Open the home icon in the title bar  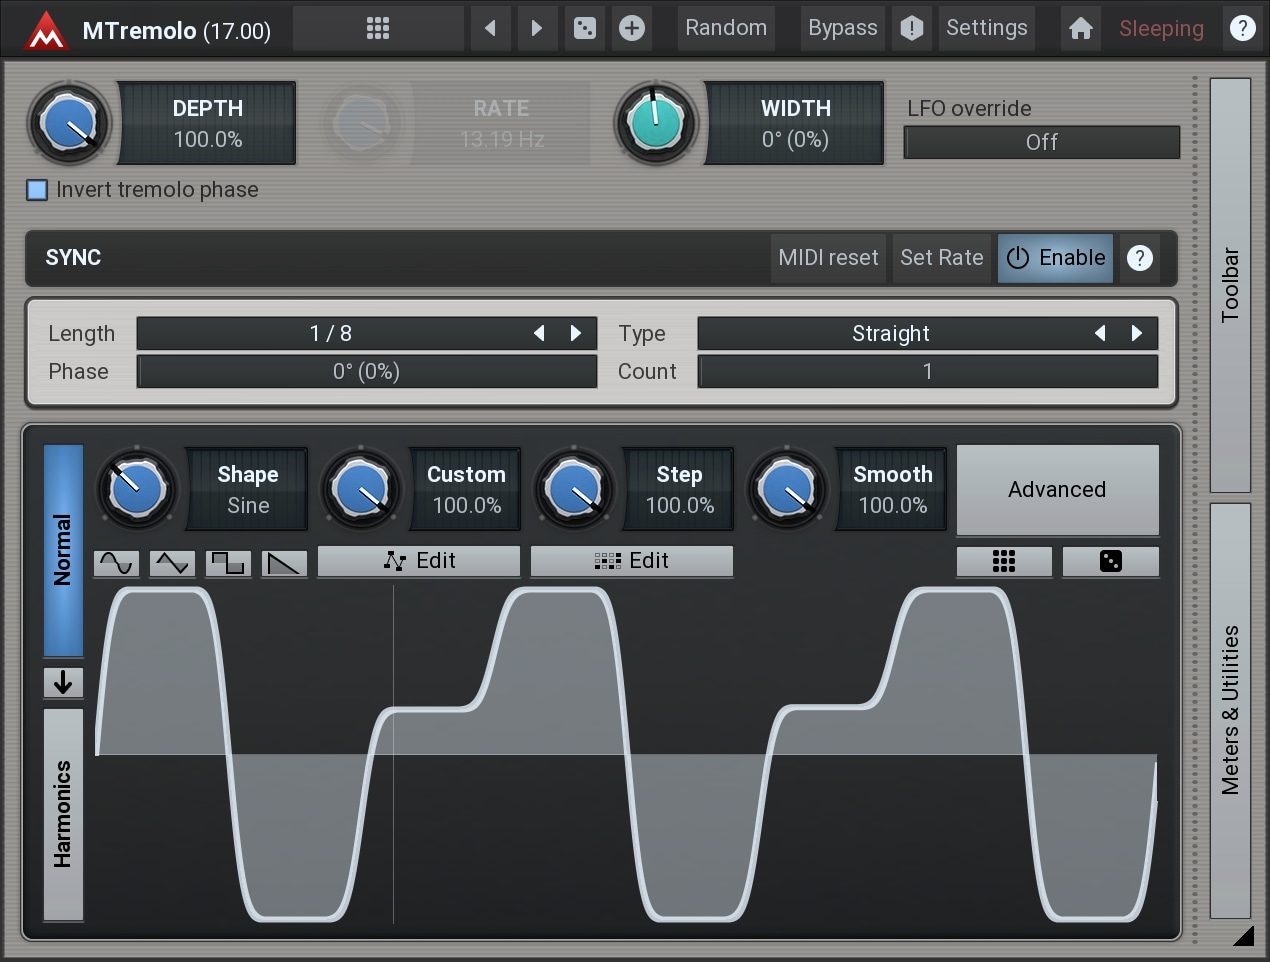pyautogui.click(x=1080, y=28)
